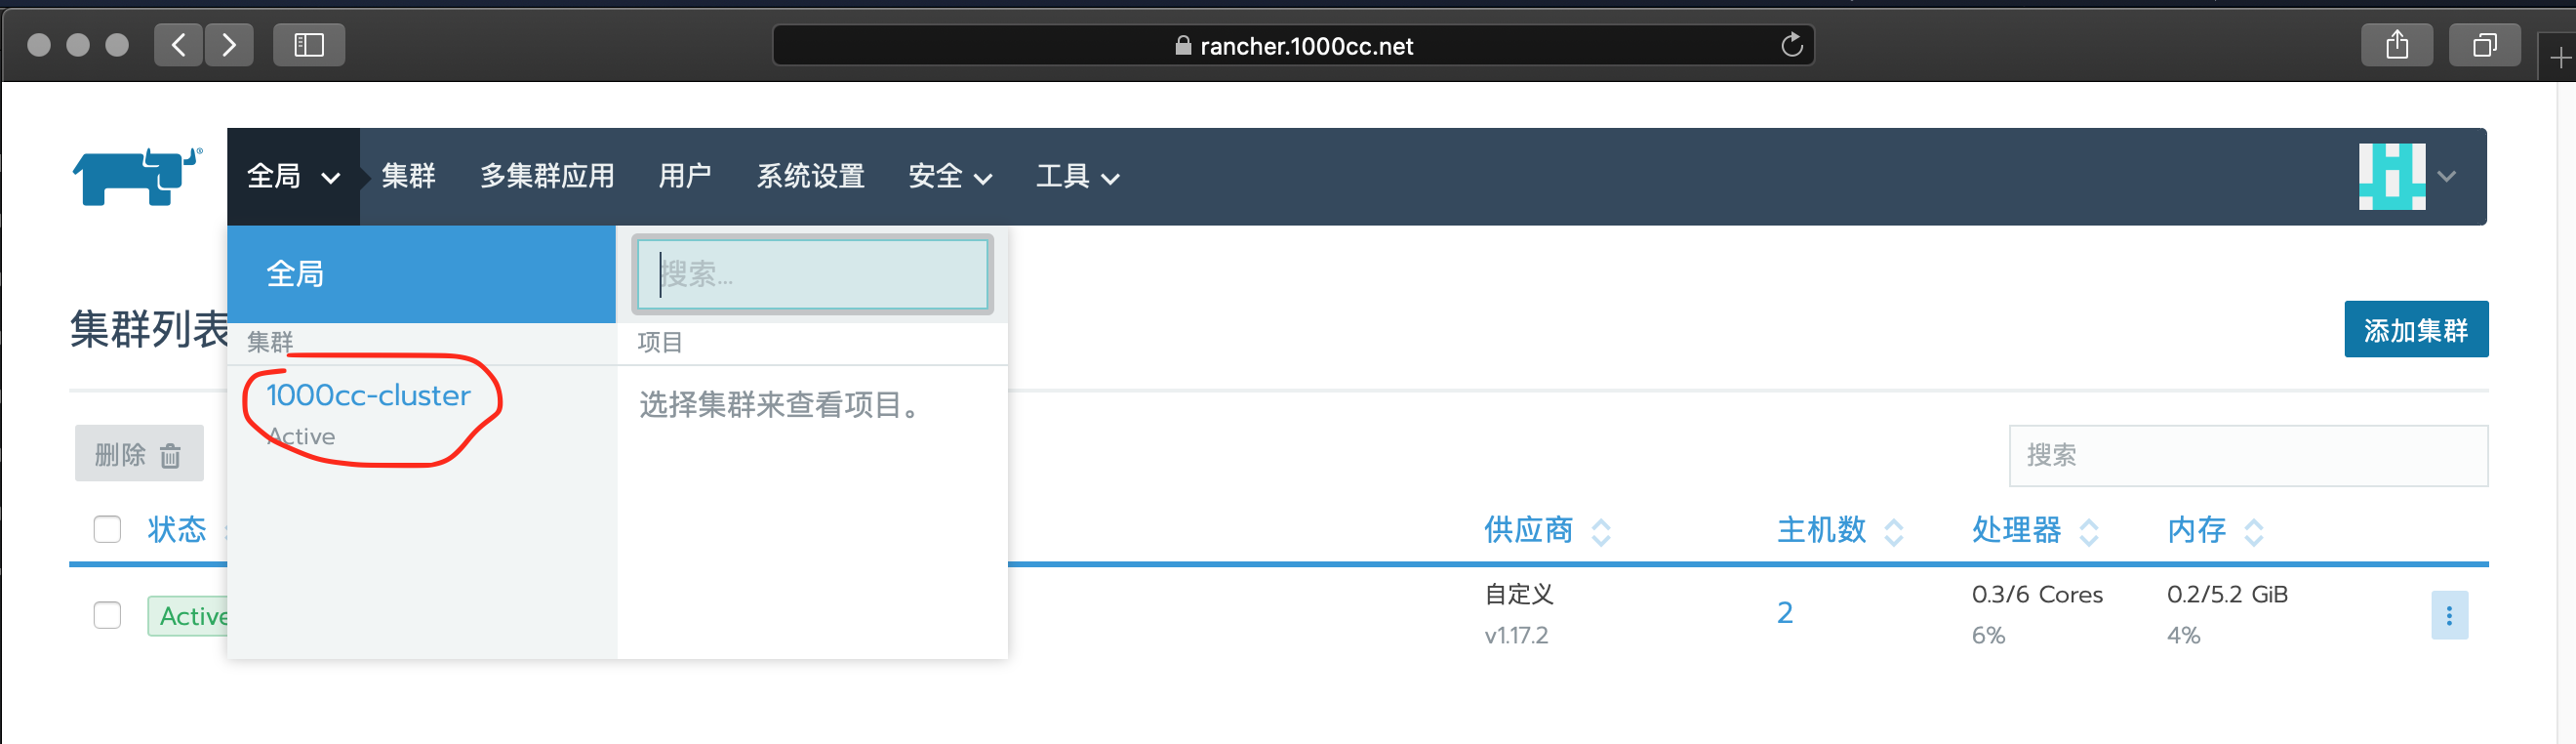This screenshot has width=2576, height=744.
Task: Click 选择集群来查看项目 message
Action: point(779,404)
